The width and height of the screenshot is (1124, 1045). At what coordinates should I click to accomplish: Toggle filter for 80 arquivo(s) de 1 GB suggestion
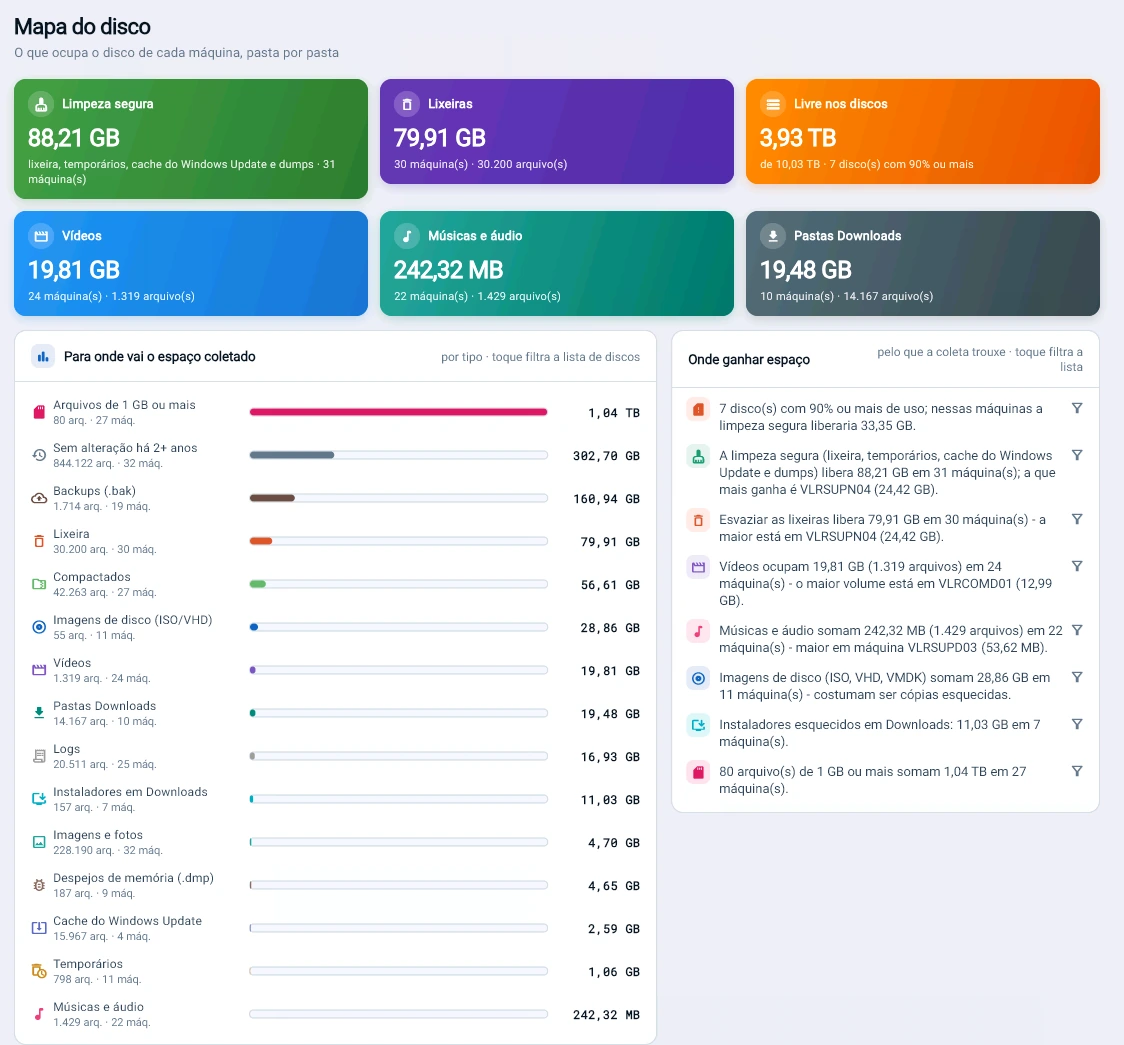(1077, 771)
